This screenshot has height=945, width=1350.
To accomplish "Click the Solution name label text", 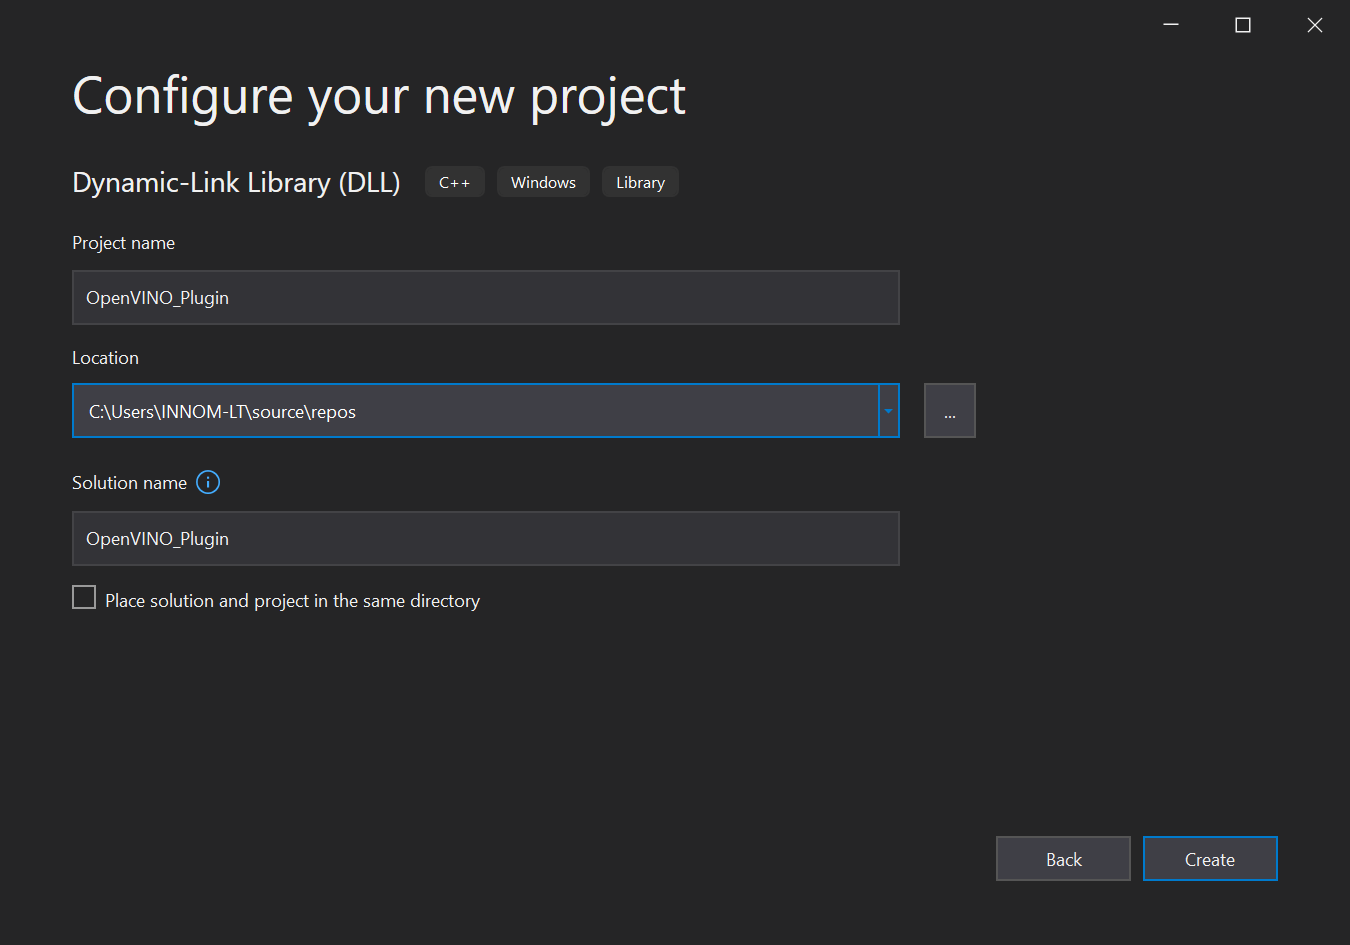I will pos(129,483).
